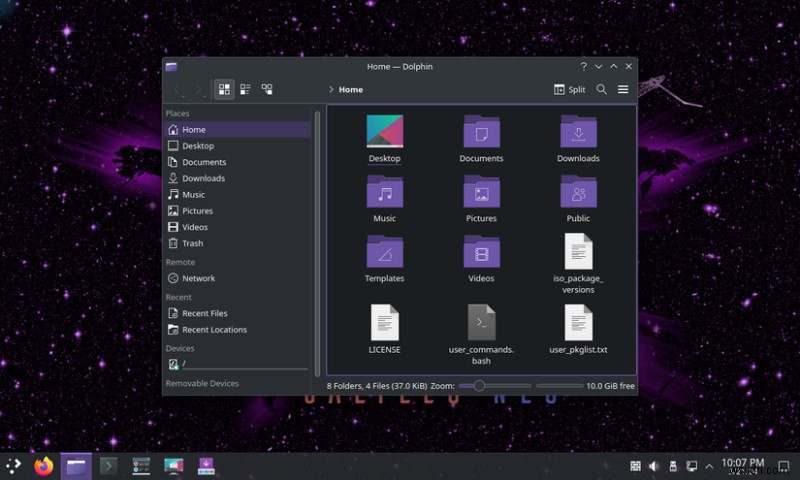Open the display configuration tray icon

point(691,466)
